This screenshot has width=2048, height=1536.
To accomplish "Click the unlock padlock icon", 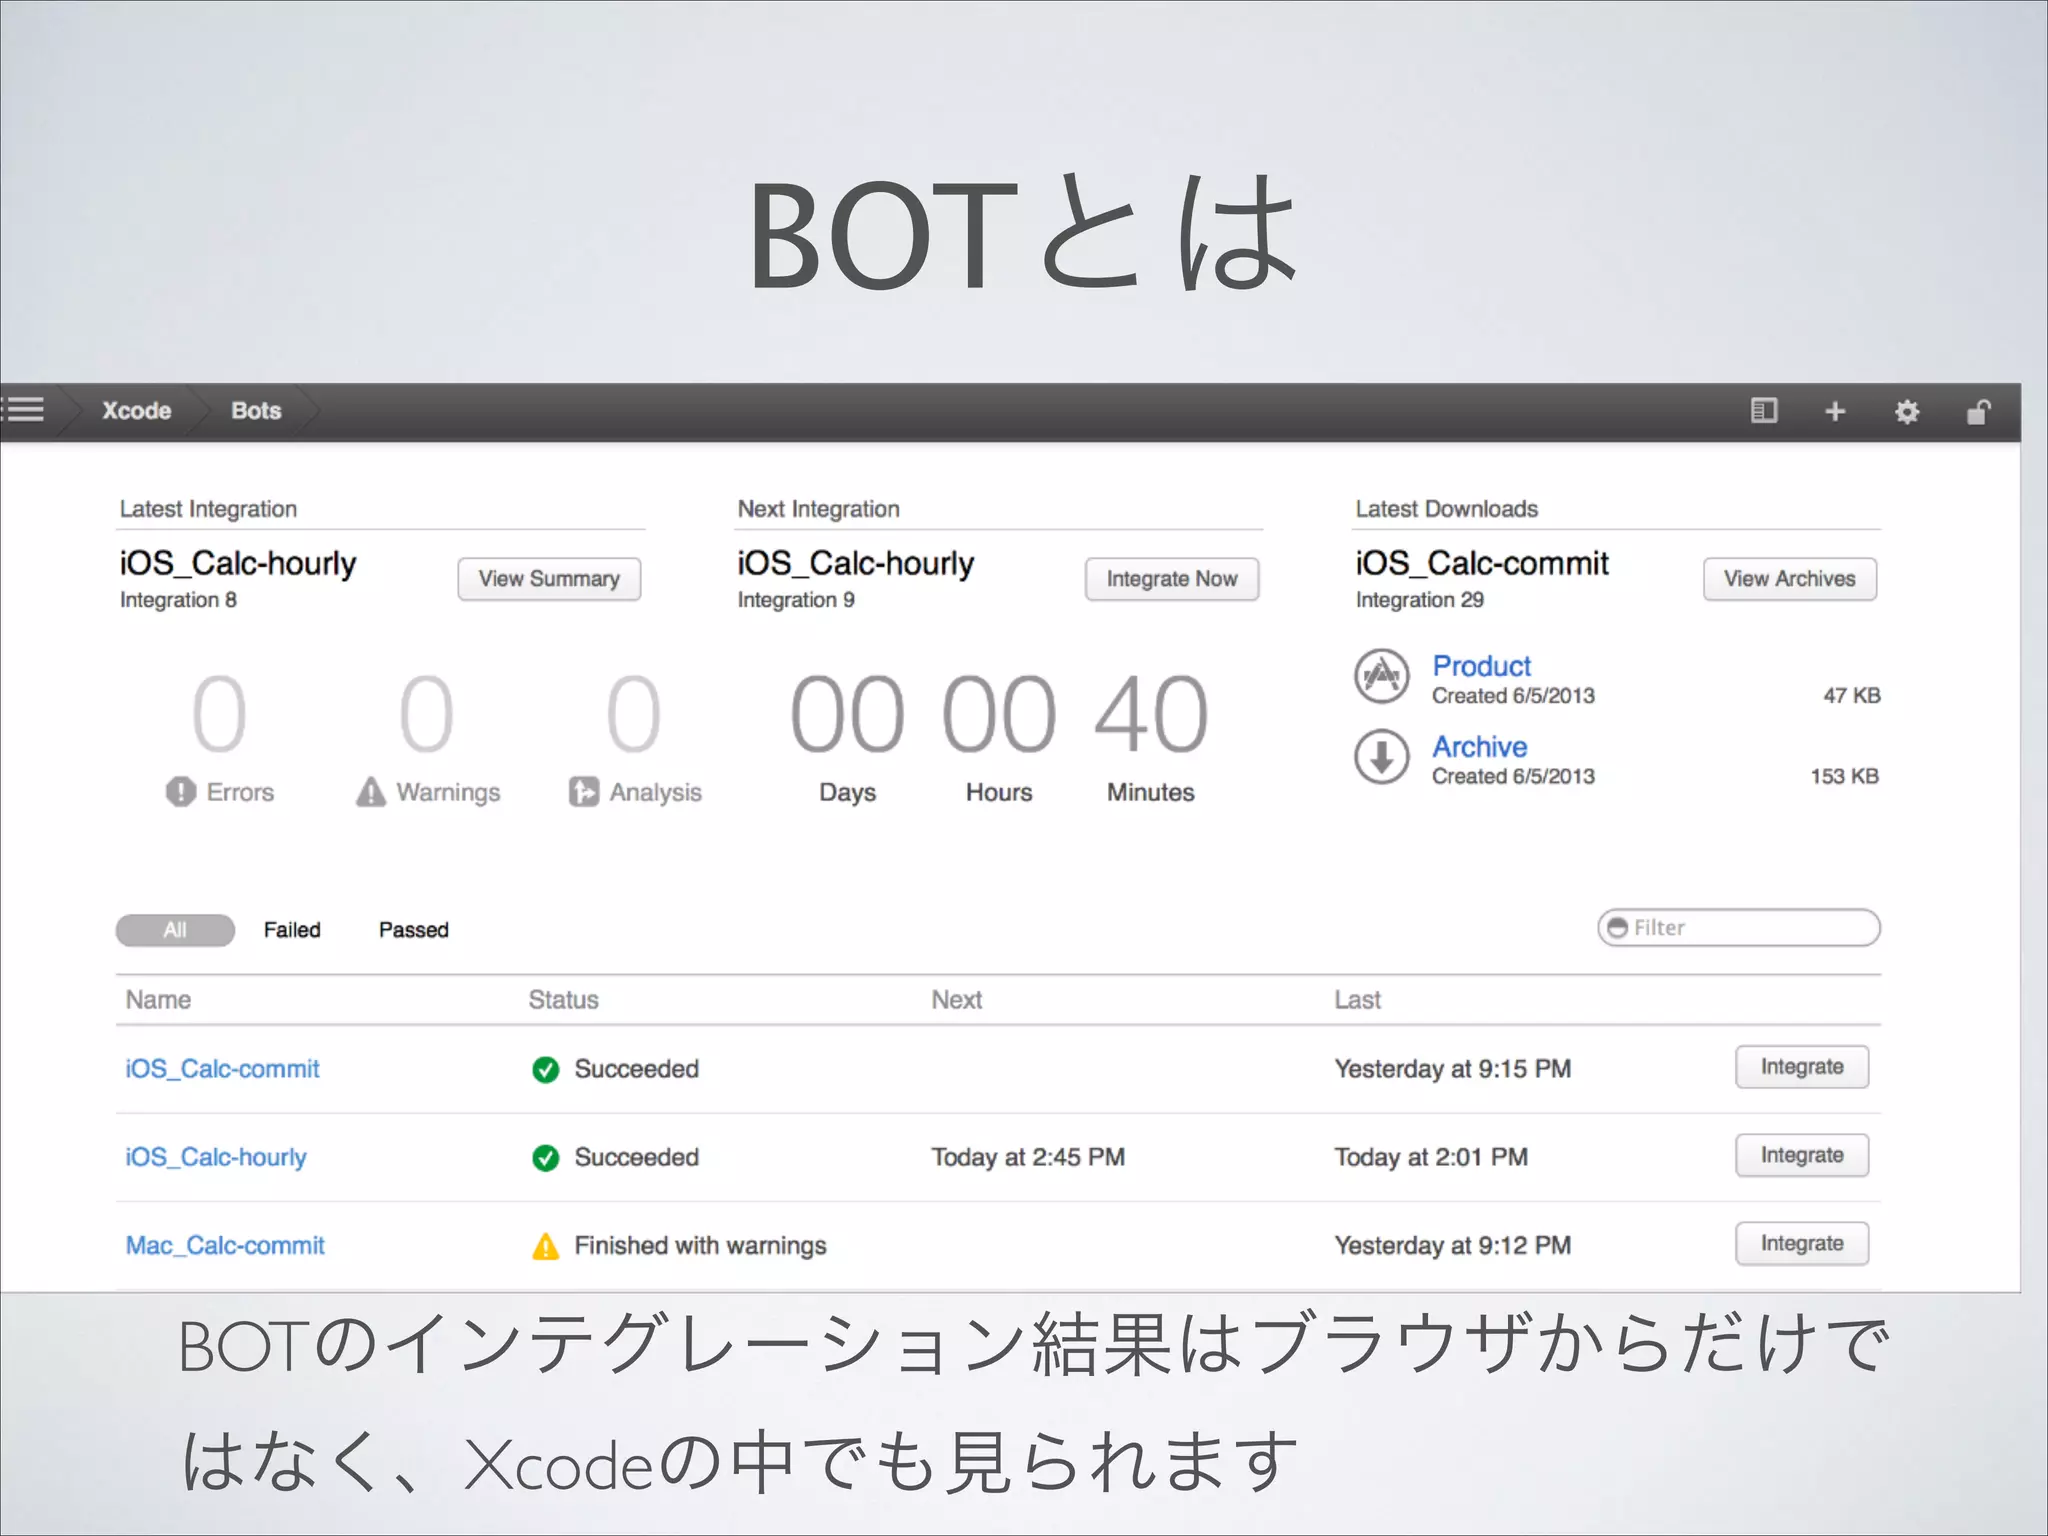I will pos(1978,411).
